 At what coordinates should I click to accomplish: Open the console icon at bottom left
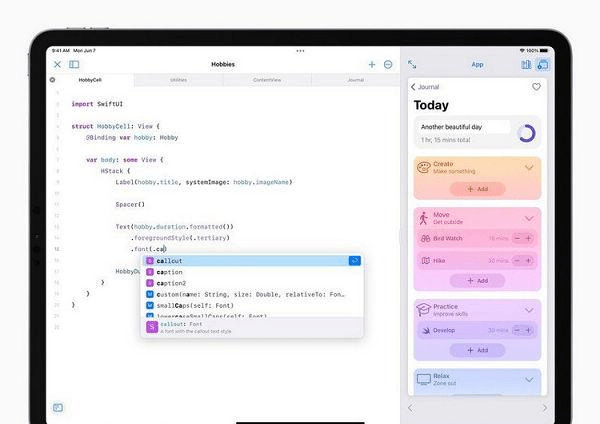coord(58,408)
